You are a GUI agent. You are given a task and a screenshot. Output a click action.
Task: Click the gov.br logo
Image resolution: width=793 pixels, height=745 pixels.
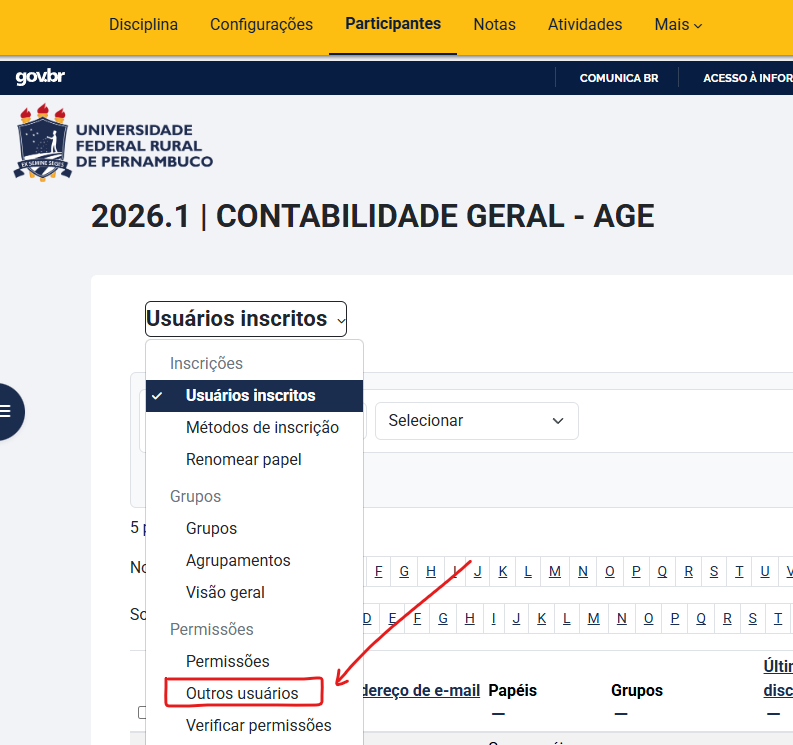coord(40,77)
